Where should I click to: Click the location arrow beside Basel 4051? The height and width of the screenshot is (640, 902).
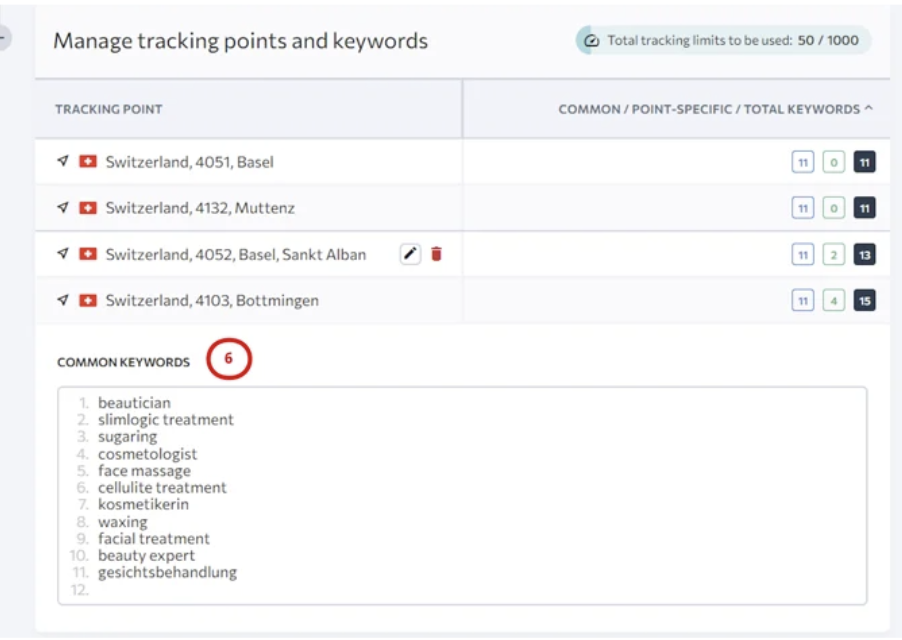(61, 161)
